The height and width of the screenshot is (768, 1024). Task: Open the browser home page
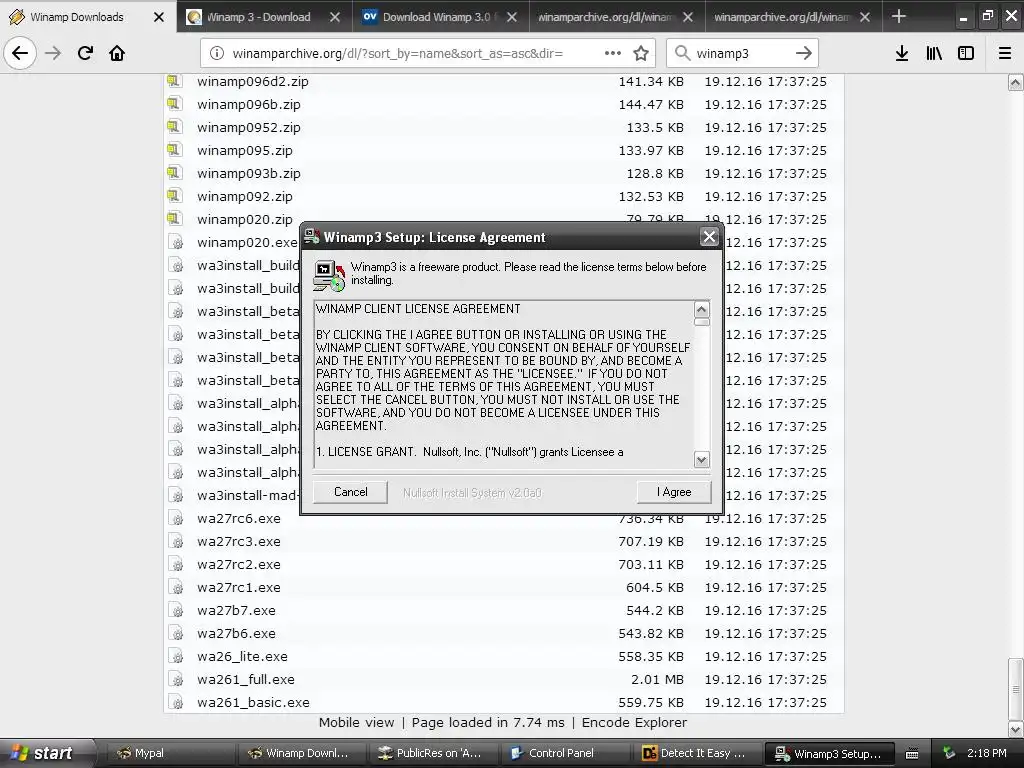click(x=117, y=53)
